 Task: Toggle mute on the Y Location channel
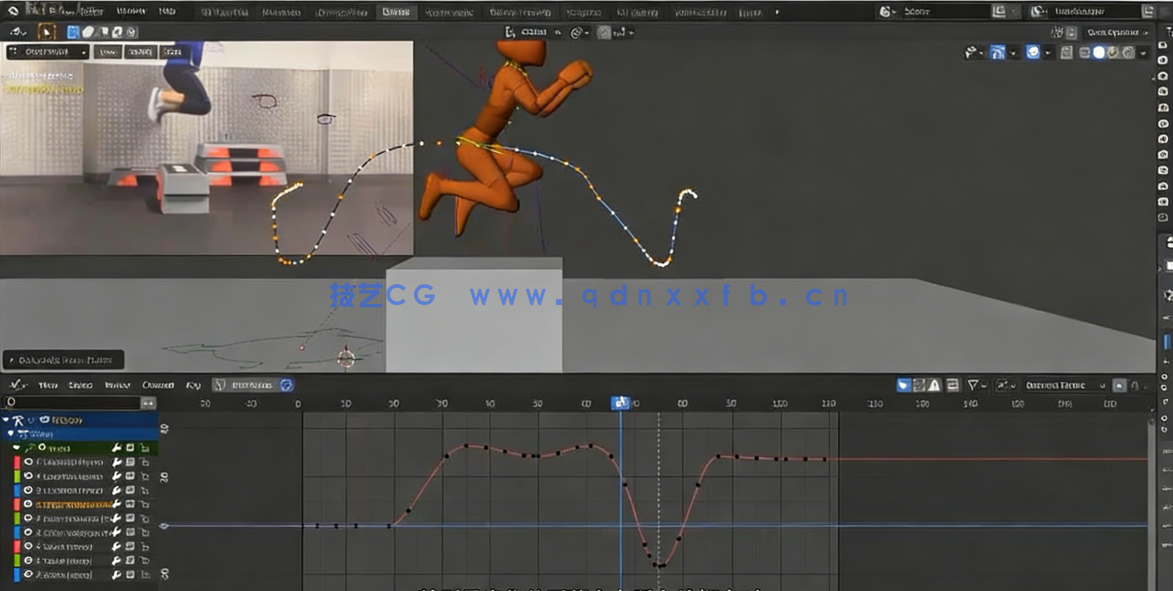[x=131, y=477]
